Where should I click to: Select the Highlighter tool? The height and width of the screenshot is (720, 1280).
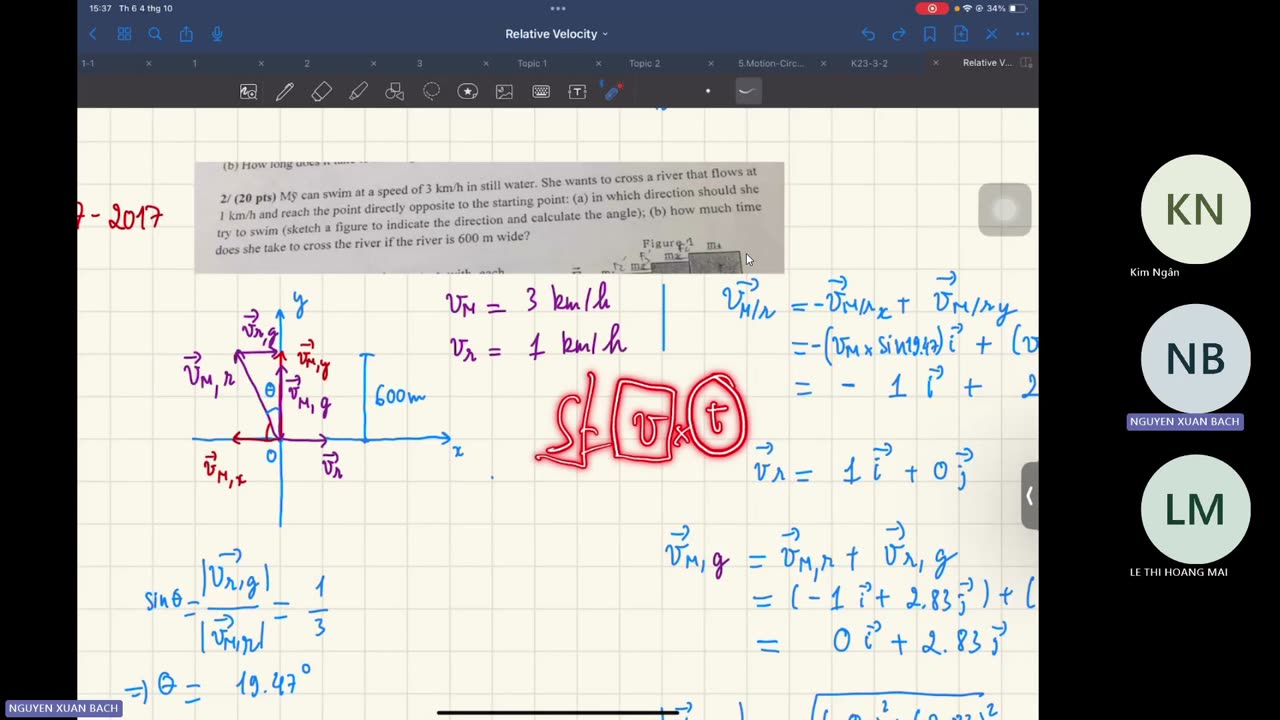pos(358,92)
